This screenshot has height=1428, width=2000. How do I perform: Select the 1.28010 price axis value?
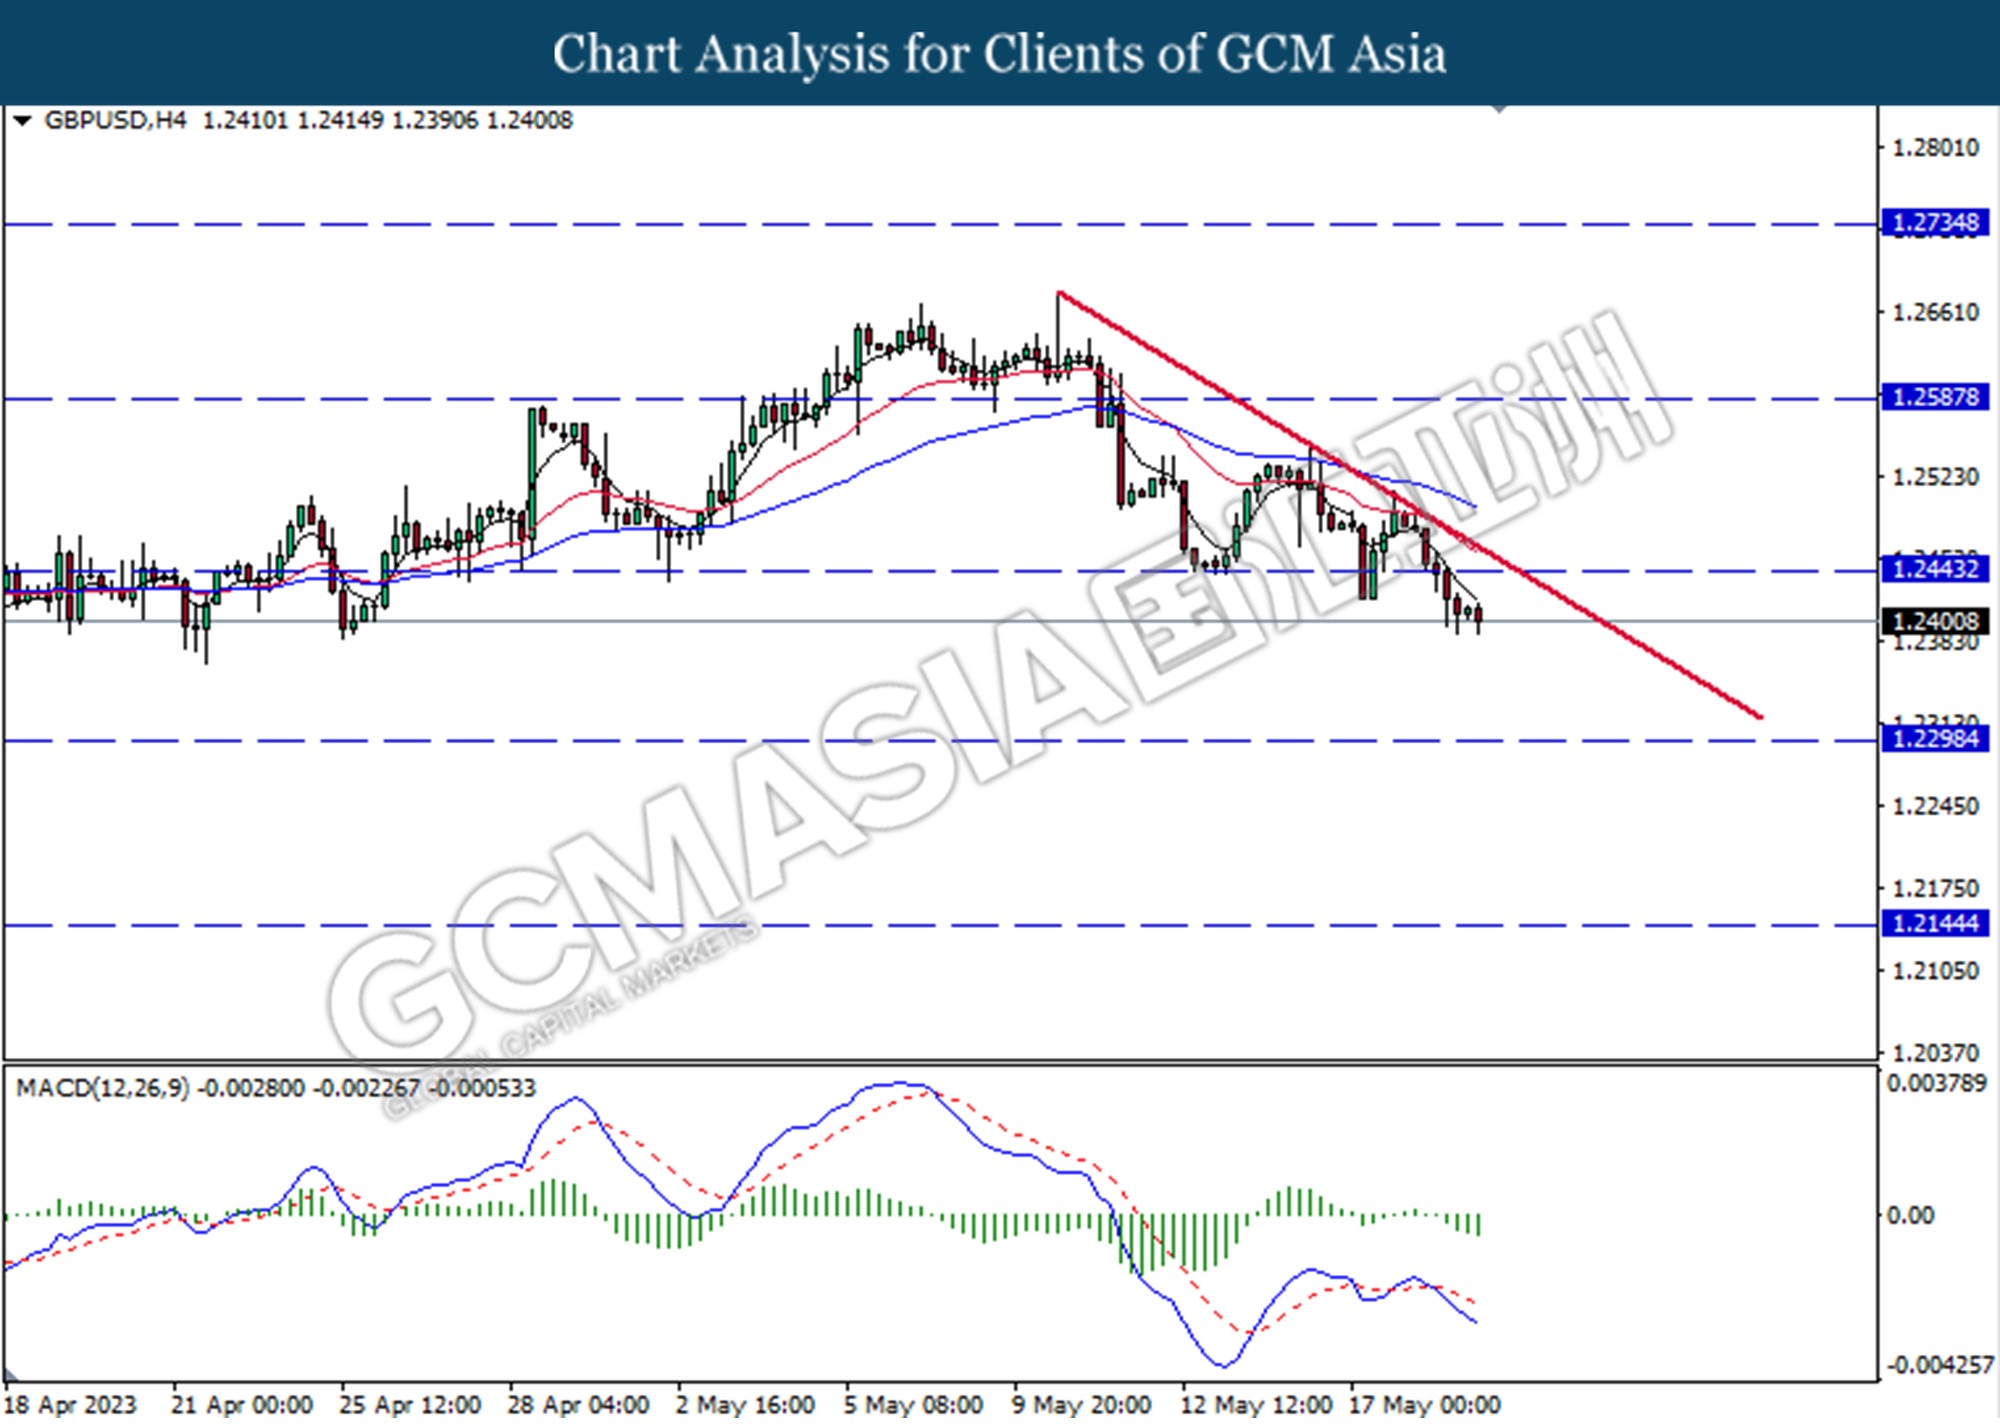1936,148
